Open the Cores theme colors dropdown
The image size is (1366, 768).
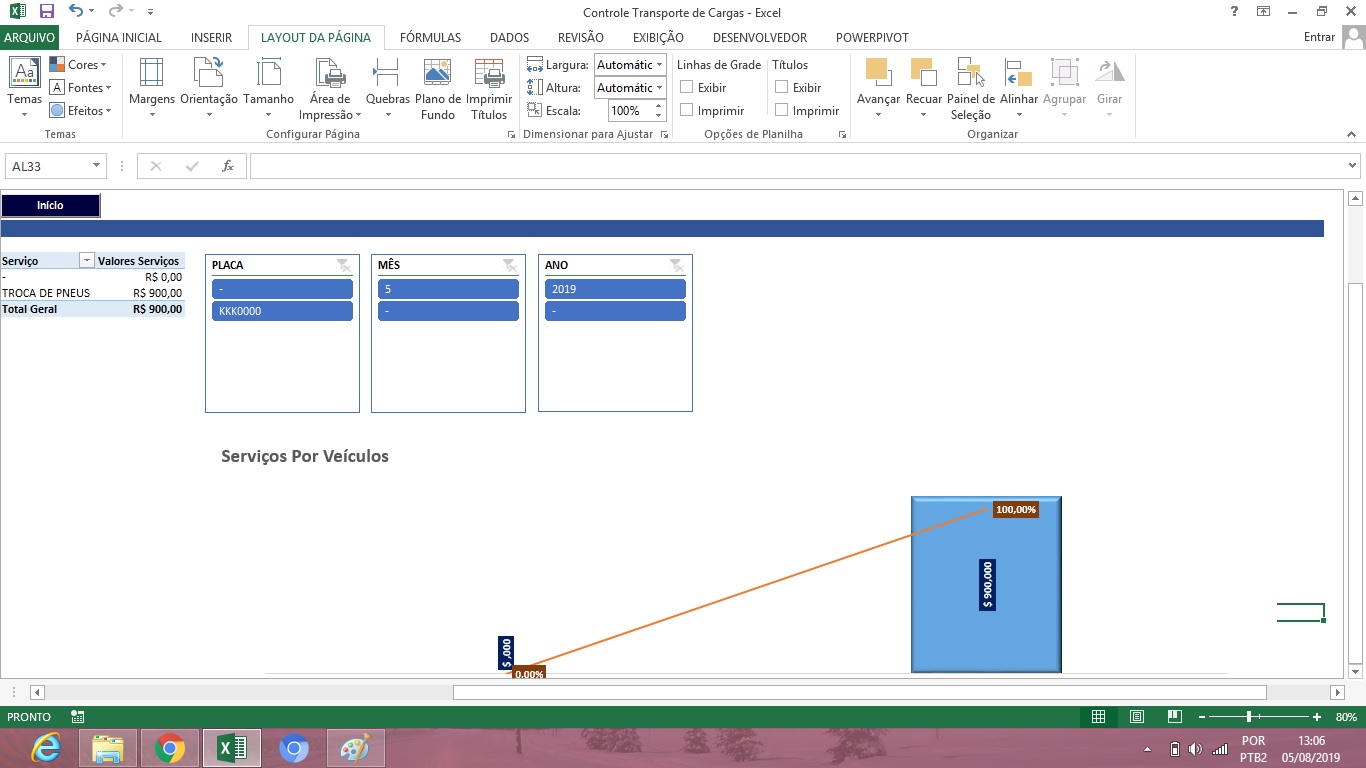pos(79,65)
